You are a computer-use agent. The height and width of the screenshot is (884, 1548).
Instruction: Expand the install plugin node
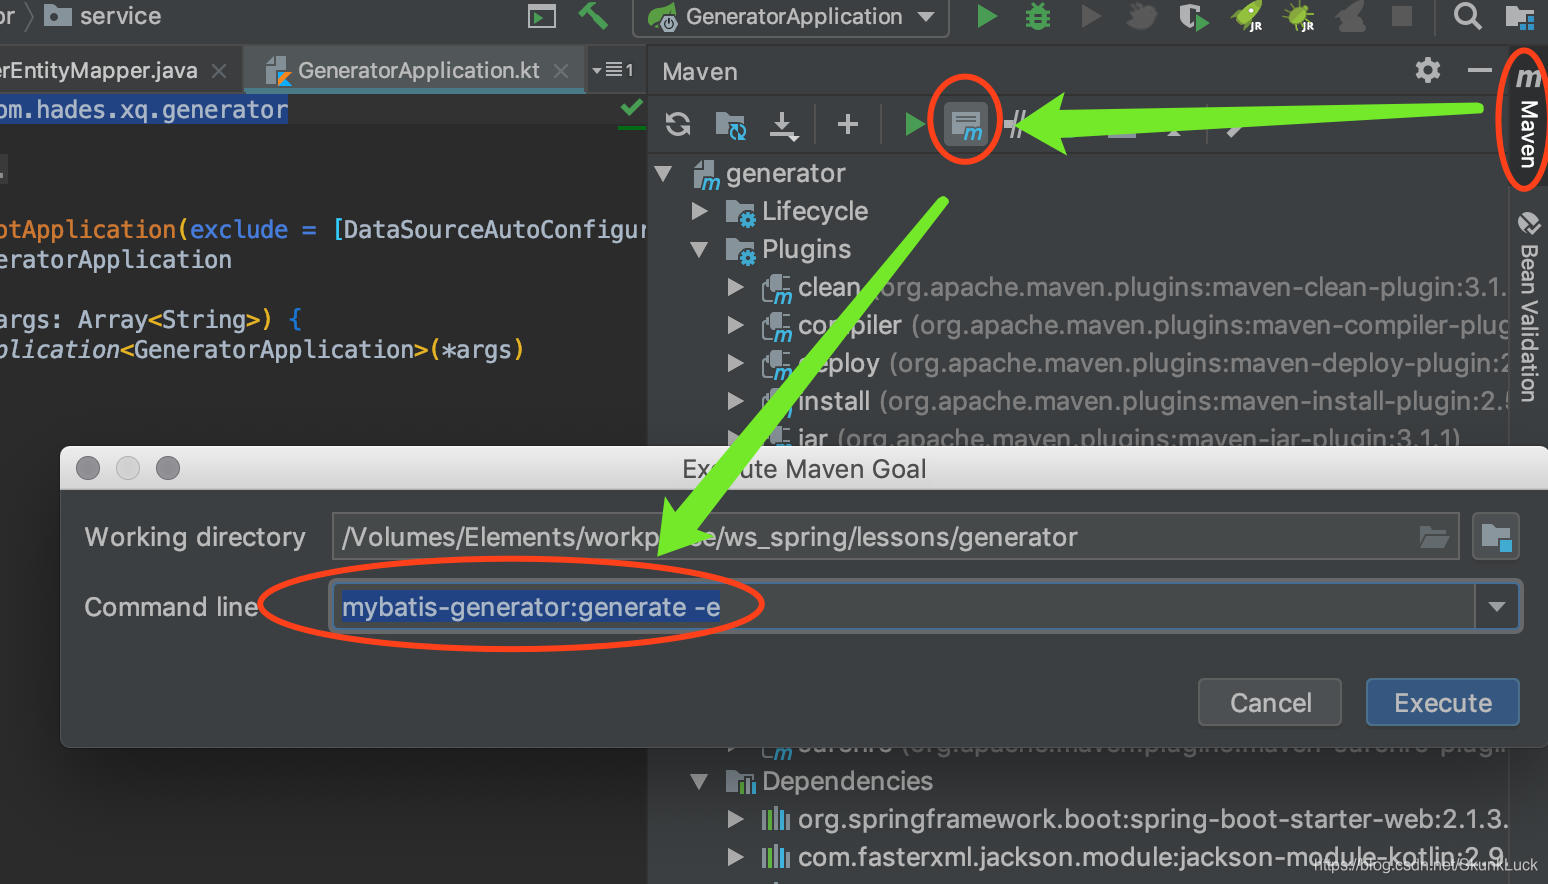tap(736, 401)
